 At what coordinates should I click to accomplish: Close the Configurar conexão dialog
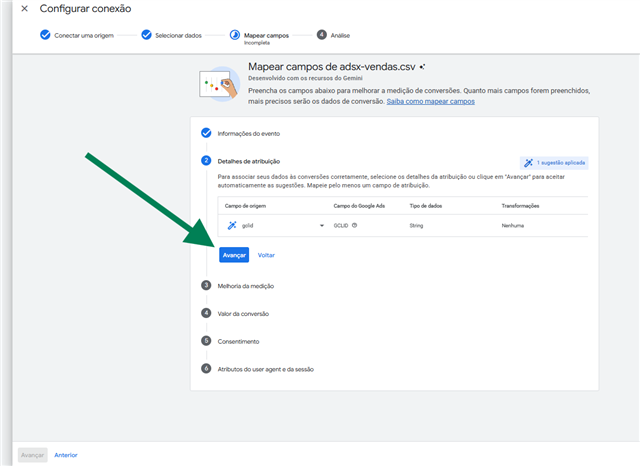(24, 9)
